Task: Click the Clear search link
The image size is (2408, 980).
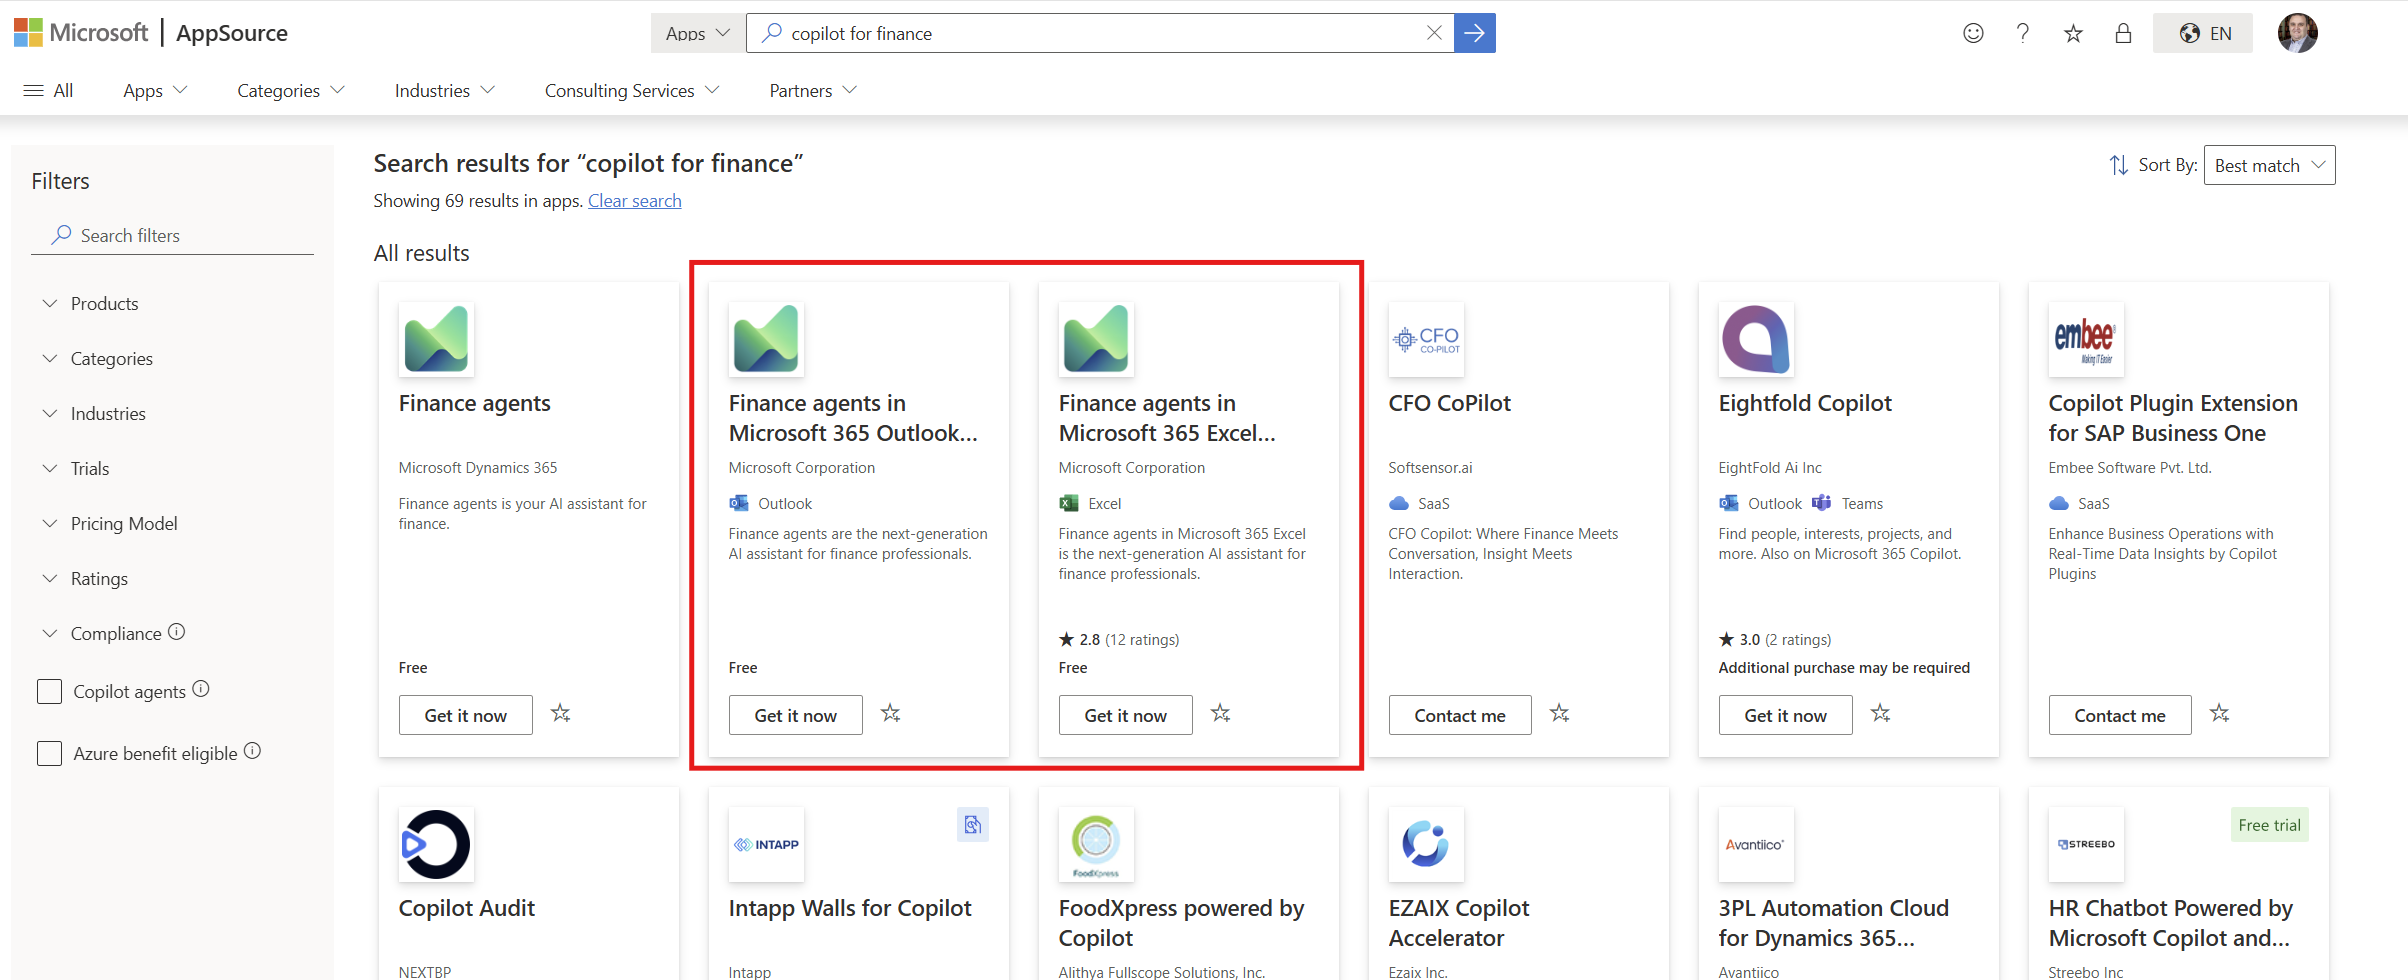Action: pyautogui.click(x=635, y=200)
